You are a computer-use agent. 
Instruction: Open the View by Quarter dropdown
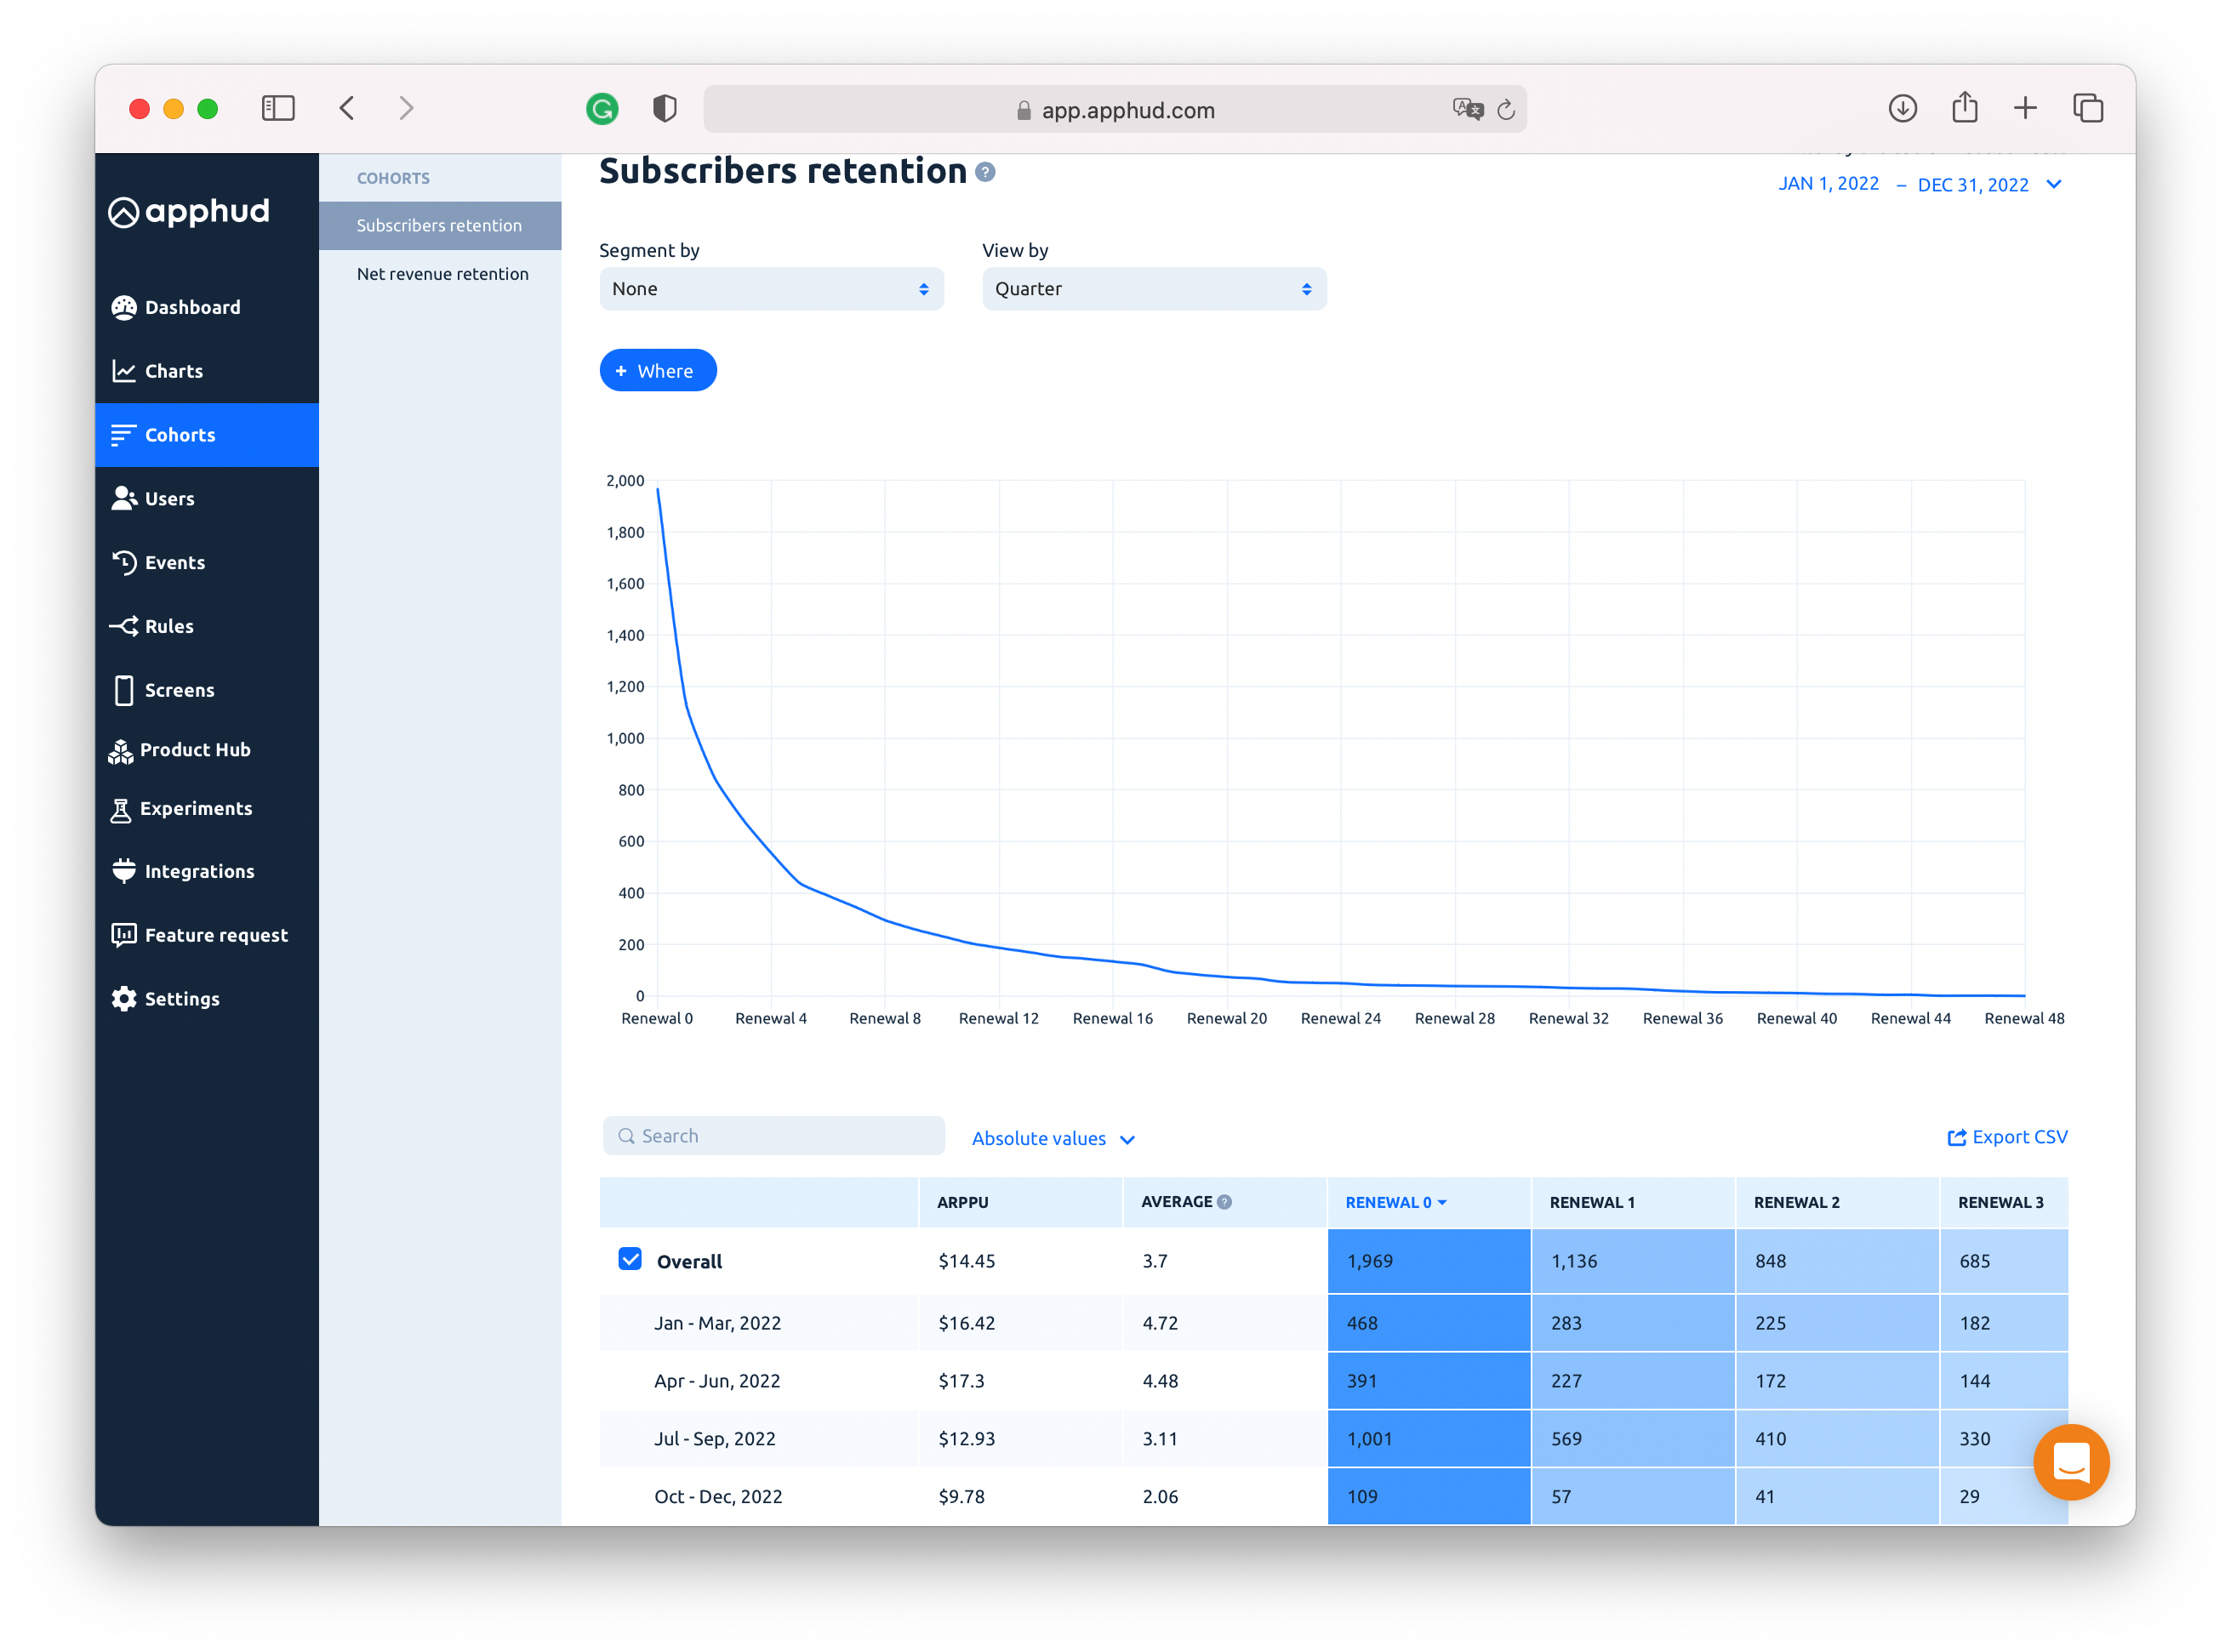coord(1153,289)
